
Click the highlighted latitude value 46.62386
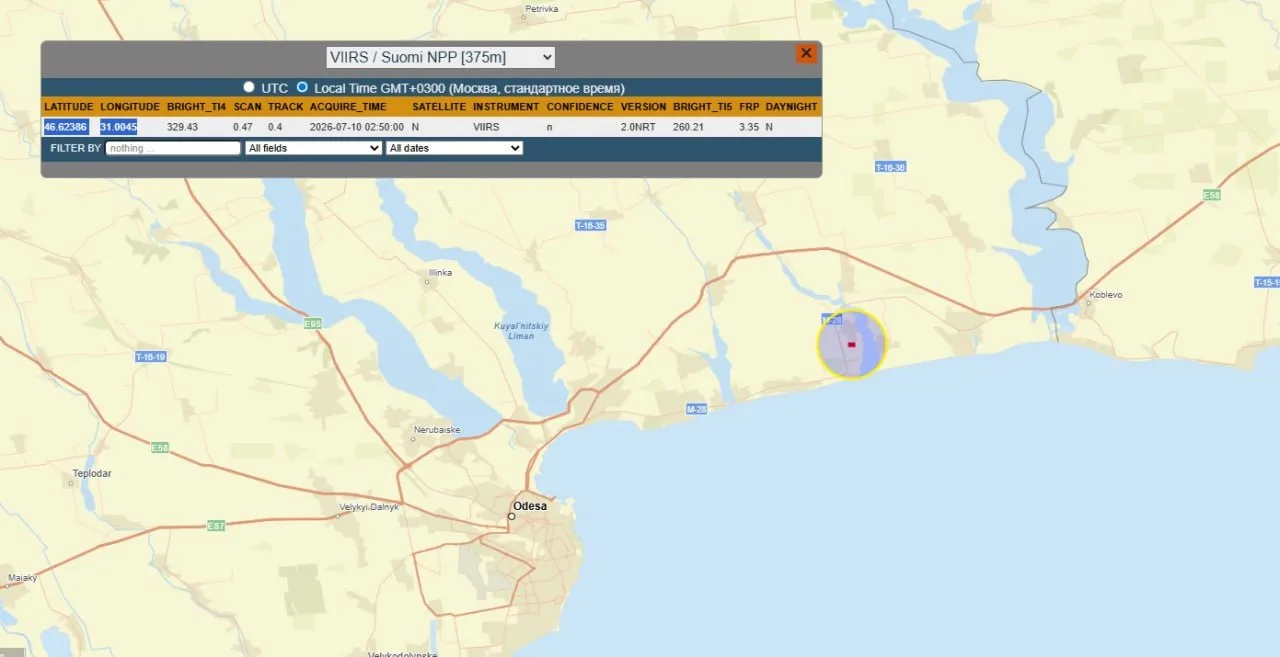tap(66, 127)
